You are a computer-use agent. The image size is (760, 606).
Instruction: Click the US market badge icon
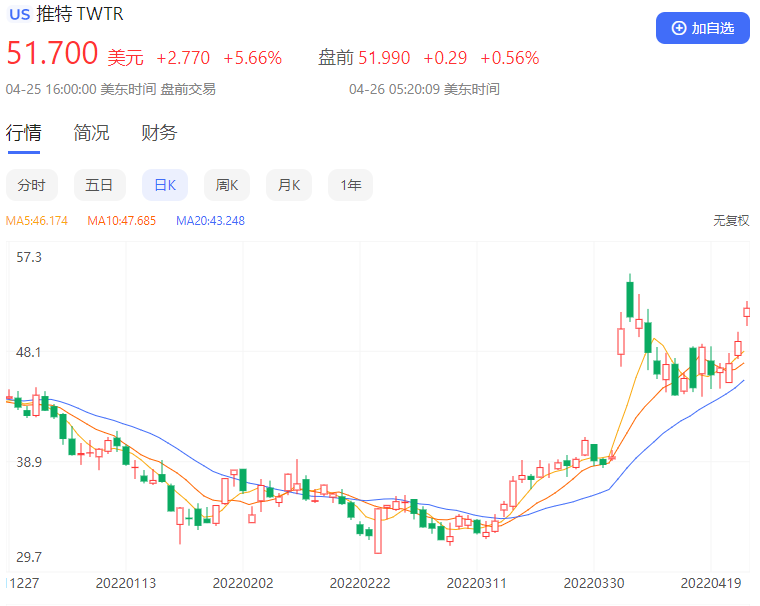(19, 14)
